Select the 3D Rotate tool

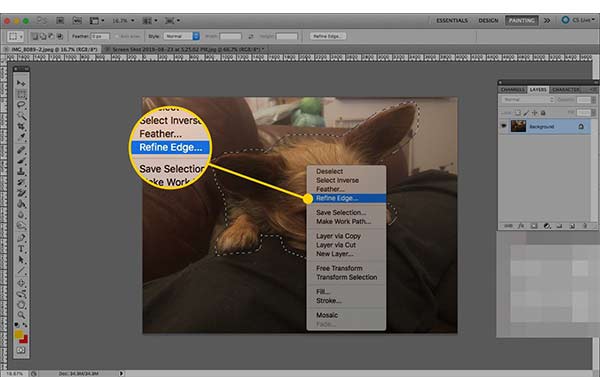(x=21, y=283)
